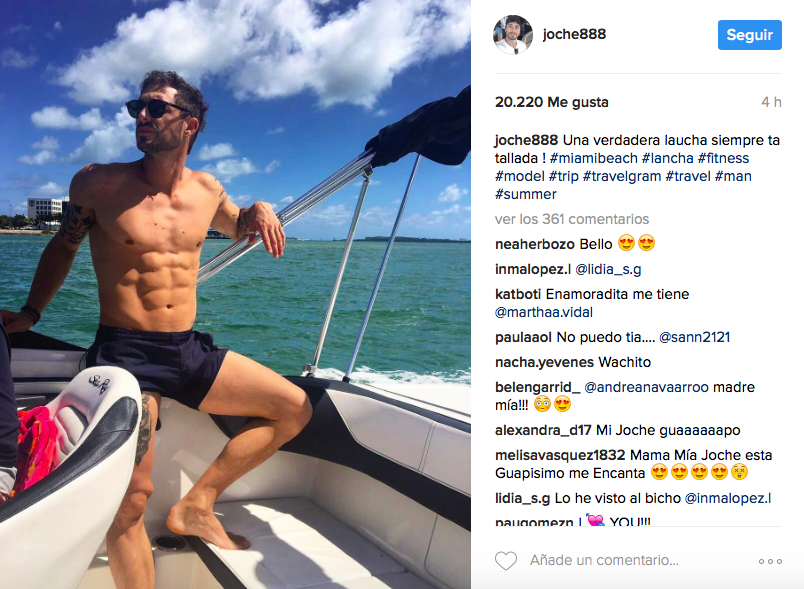Open the @lidia_s.g mention

click(608, 269)
